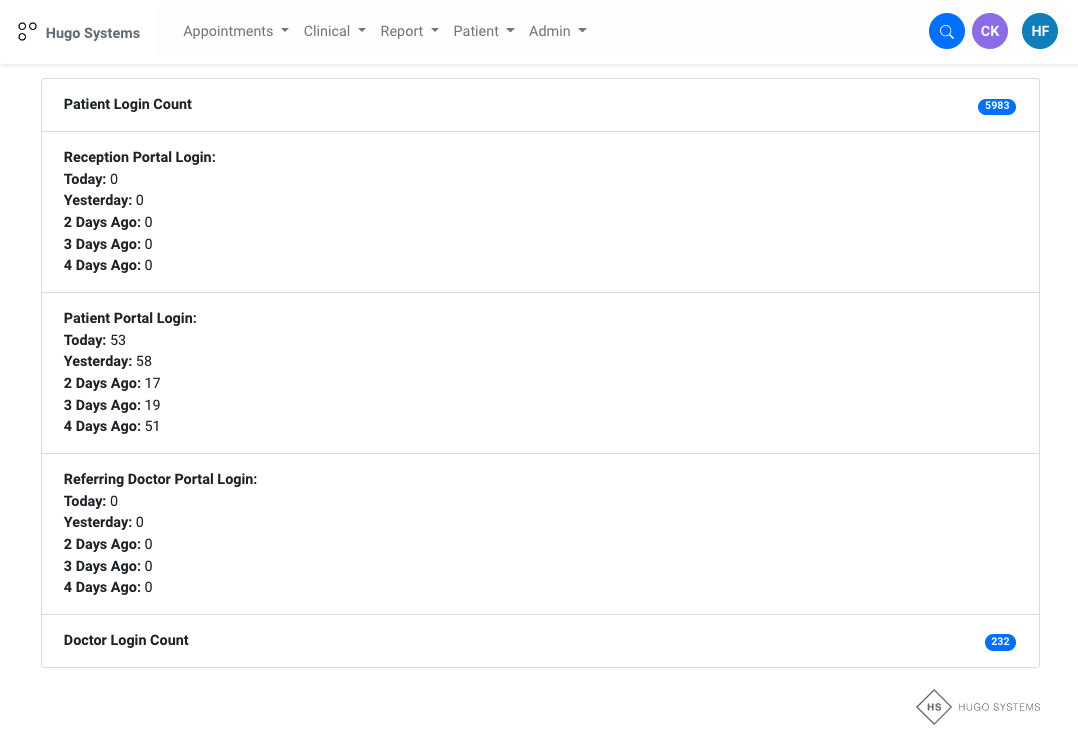This screenshot has width=1078, height=743.
Task: Open the purple CK user avatar
Action: coord(989,31)
